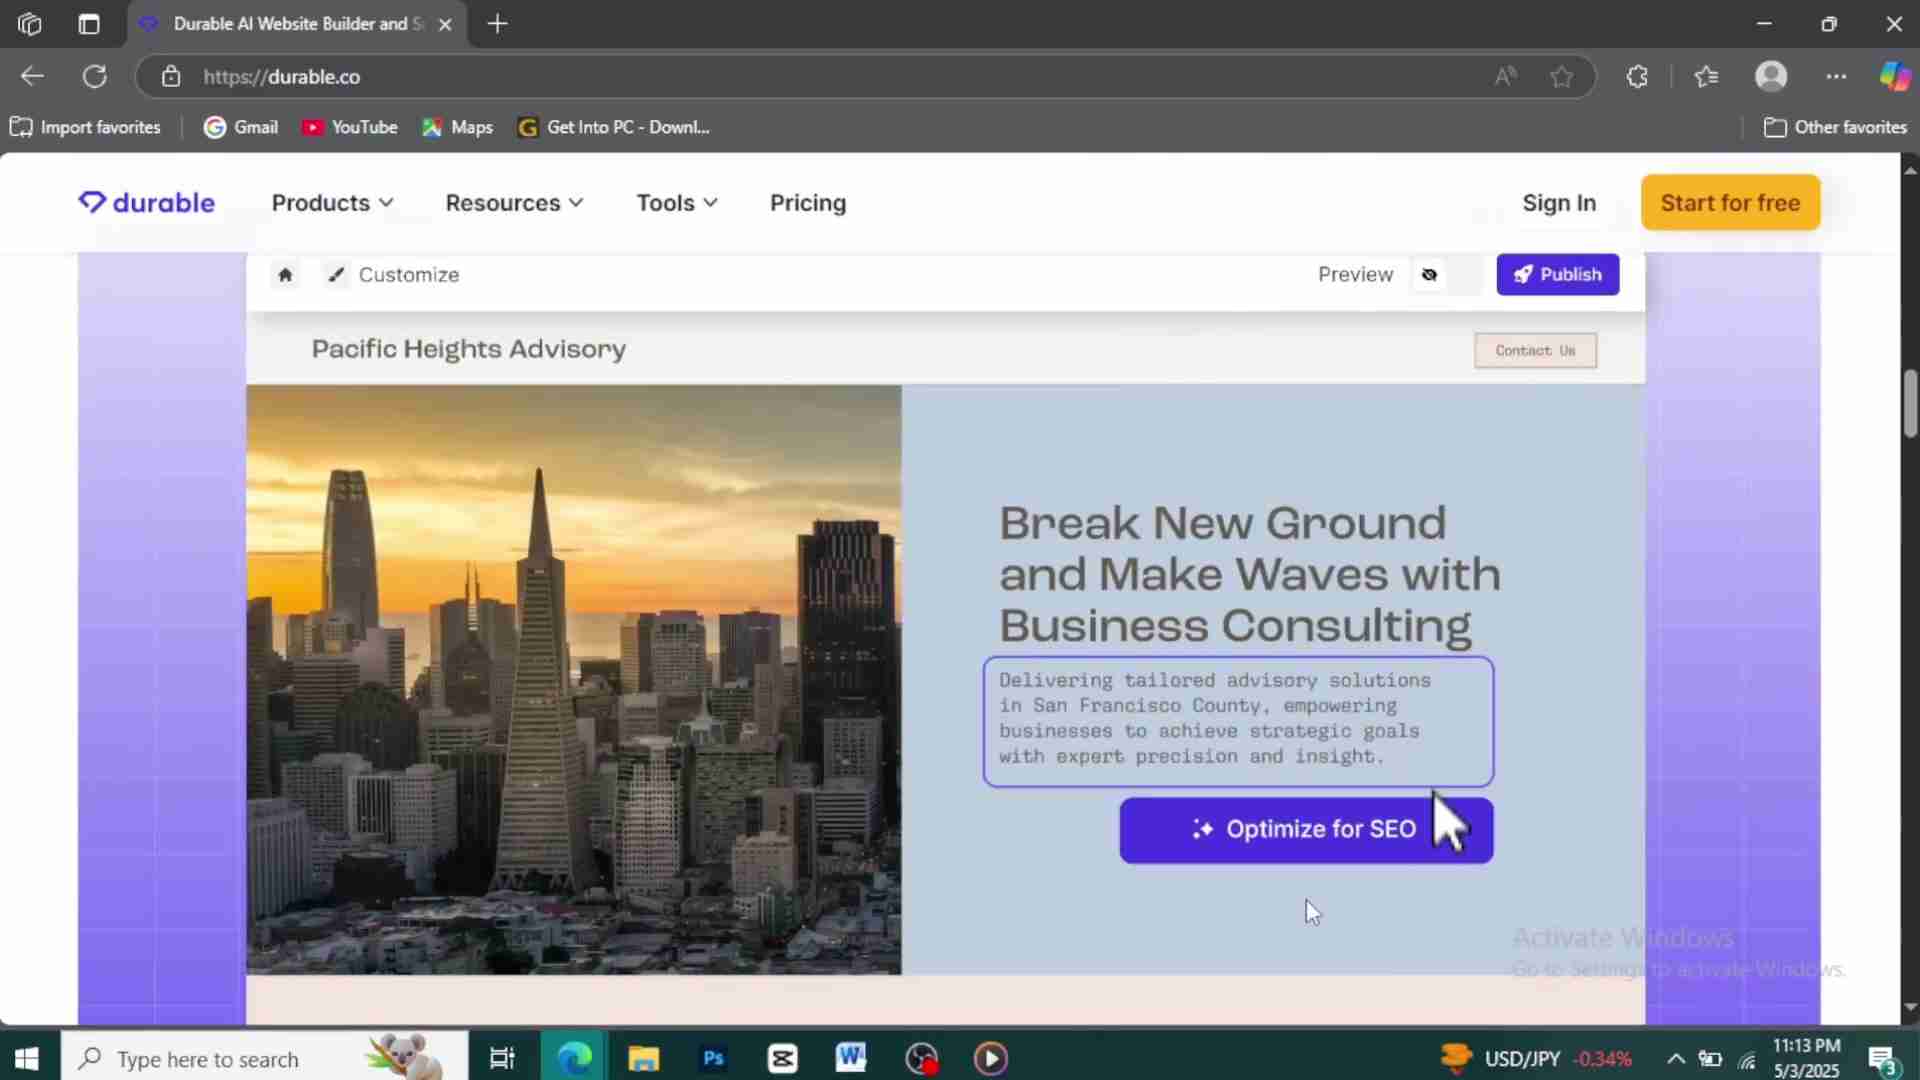Refresh the page with reload icon
The width and height of the screenshot is (1920, 1080).
(x=95, y=77)
